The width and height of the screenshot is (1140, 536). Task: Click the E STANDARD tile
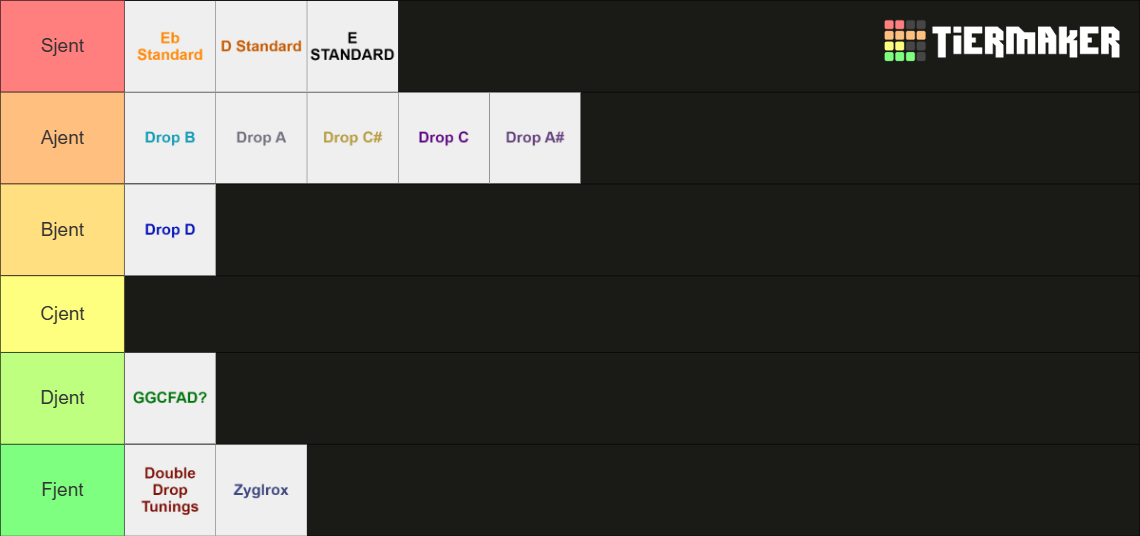click(x=353, y=47)
